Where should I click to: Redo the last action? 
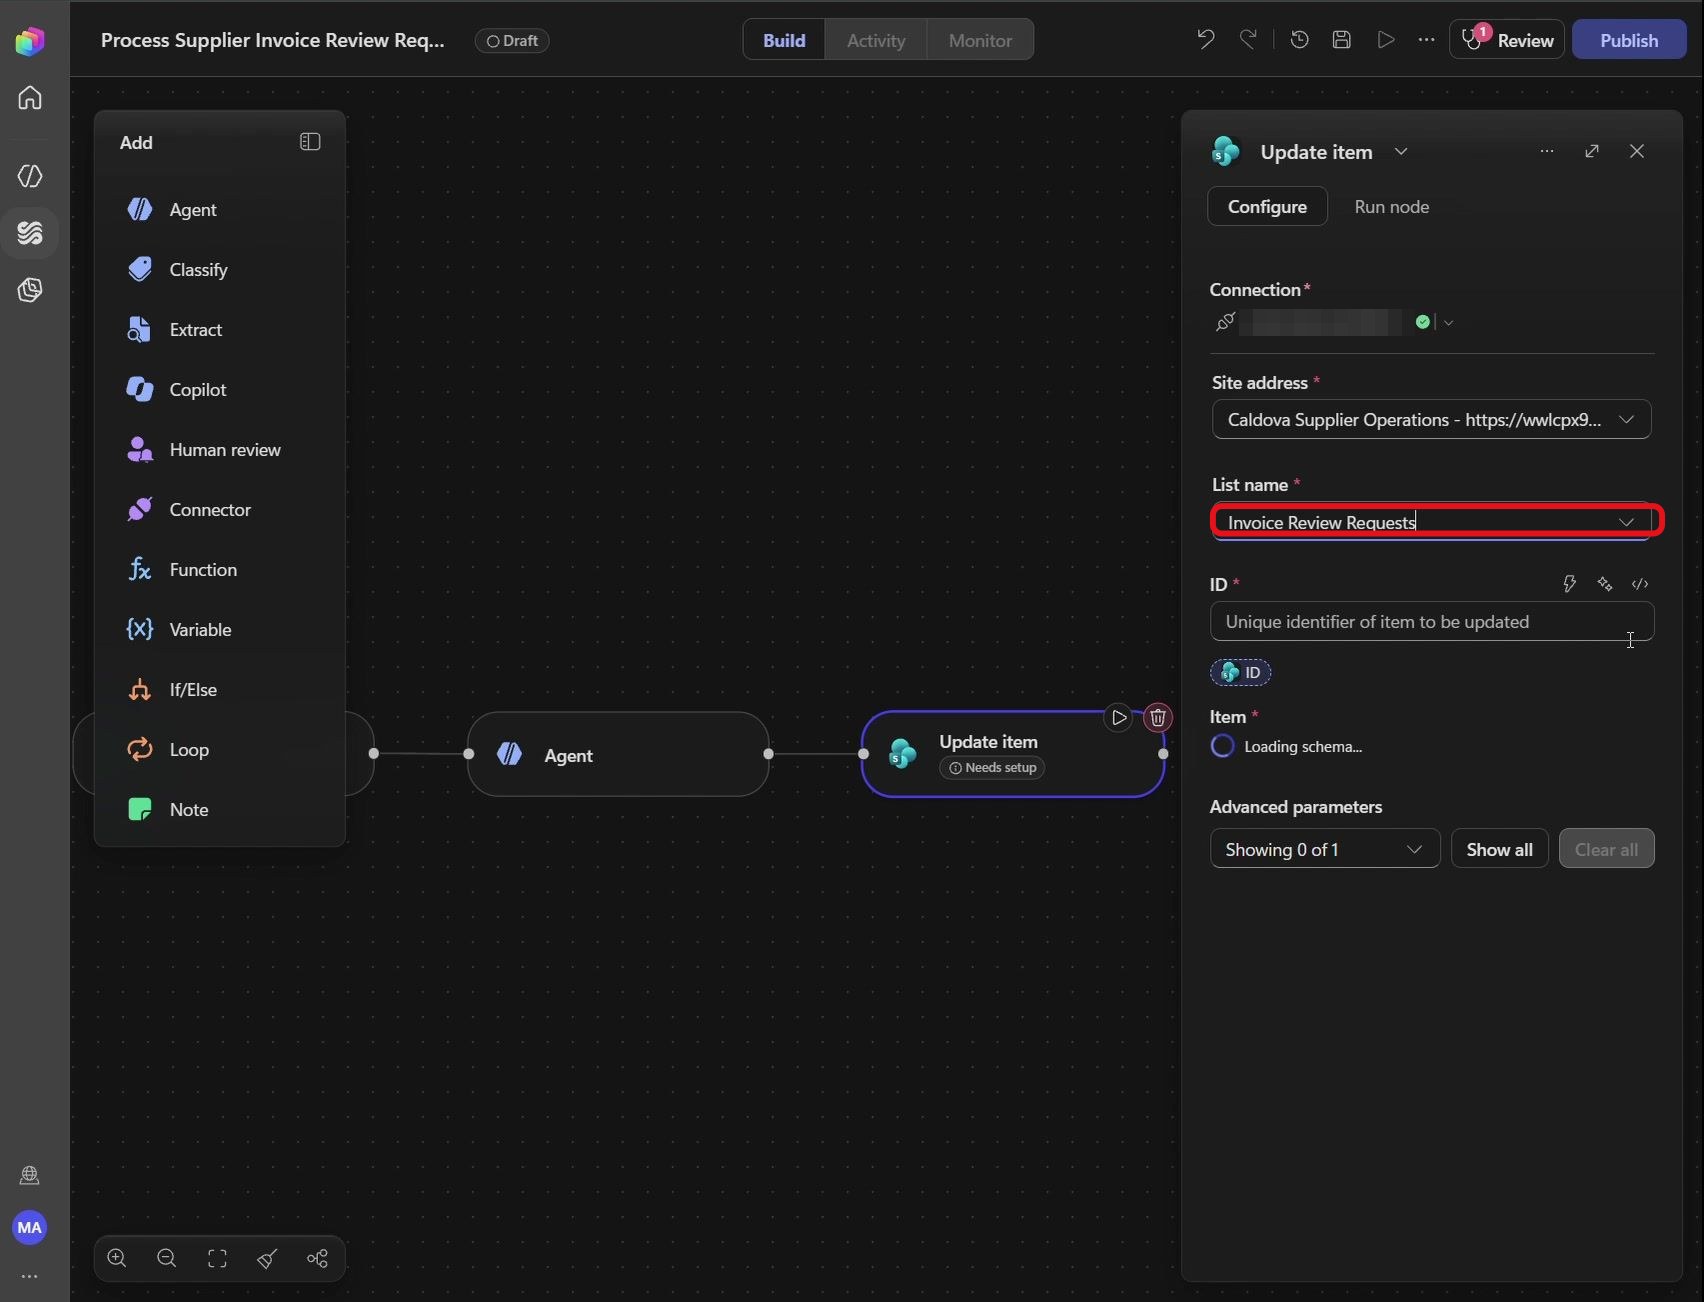pos(1248,40)
